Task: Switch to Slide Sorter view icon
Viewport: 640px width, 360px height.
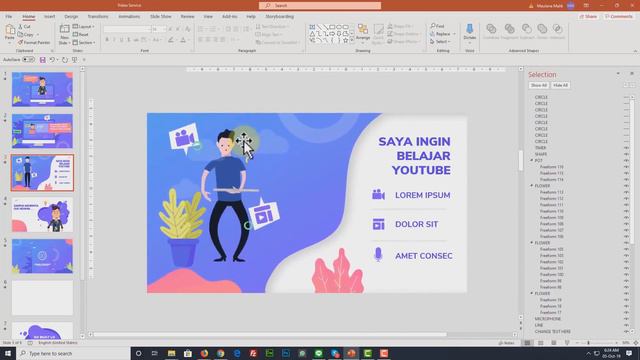Action: pos(540,343)
